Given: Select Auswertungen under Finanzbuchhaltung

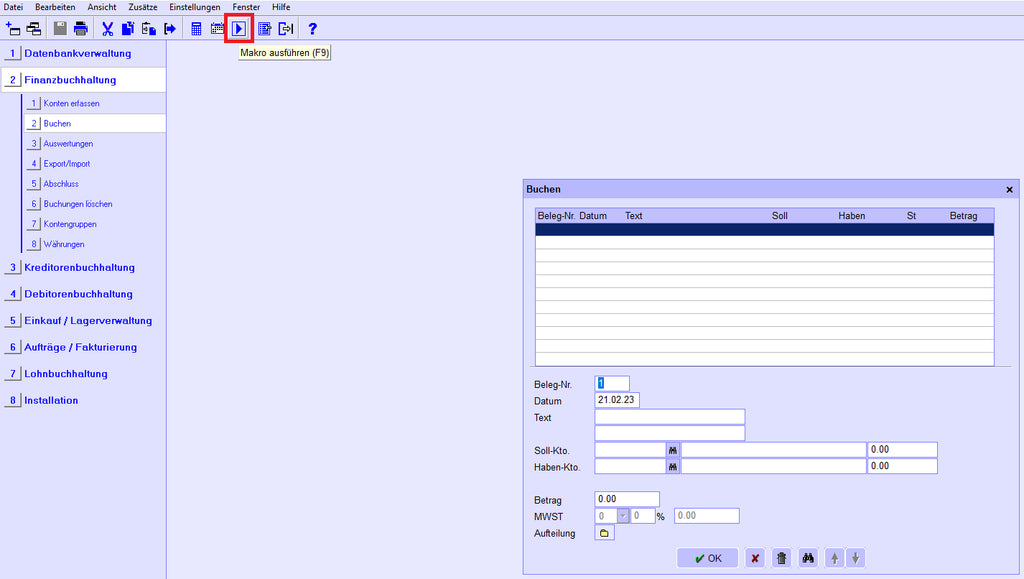Looking at the screenshot, I should pos(68,144).
